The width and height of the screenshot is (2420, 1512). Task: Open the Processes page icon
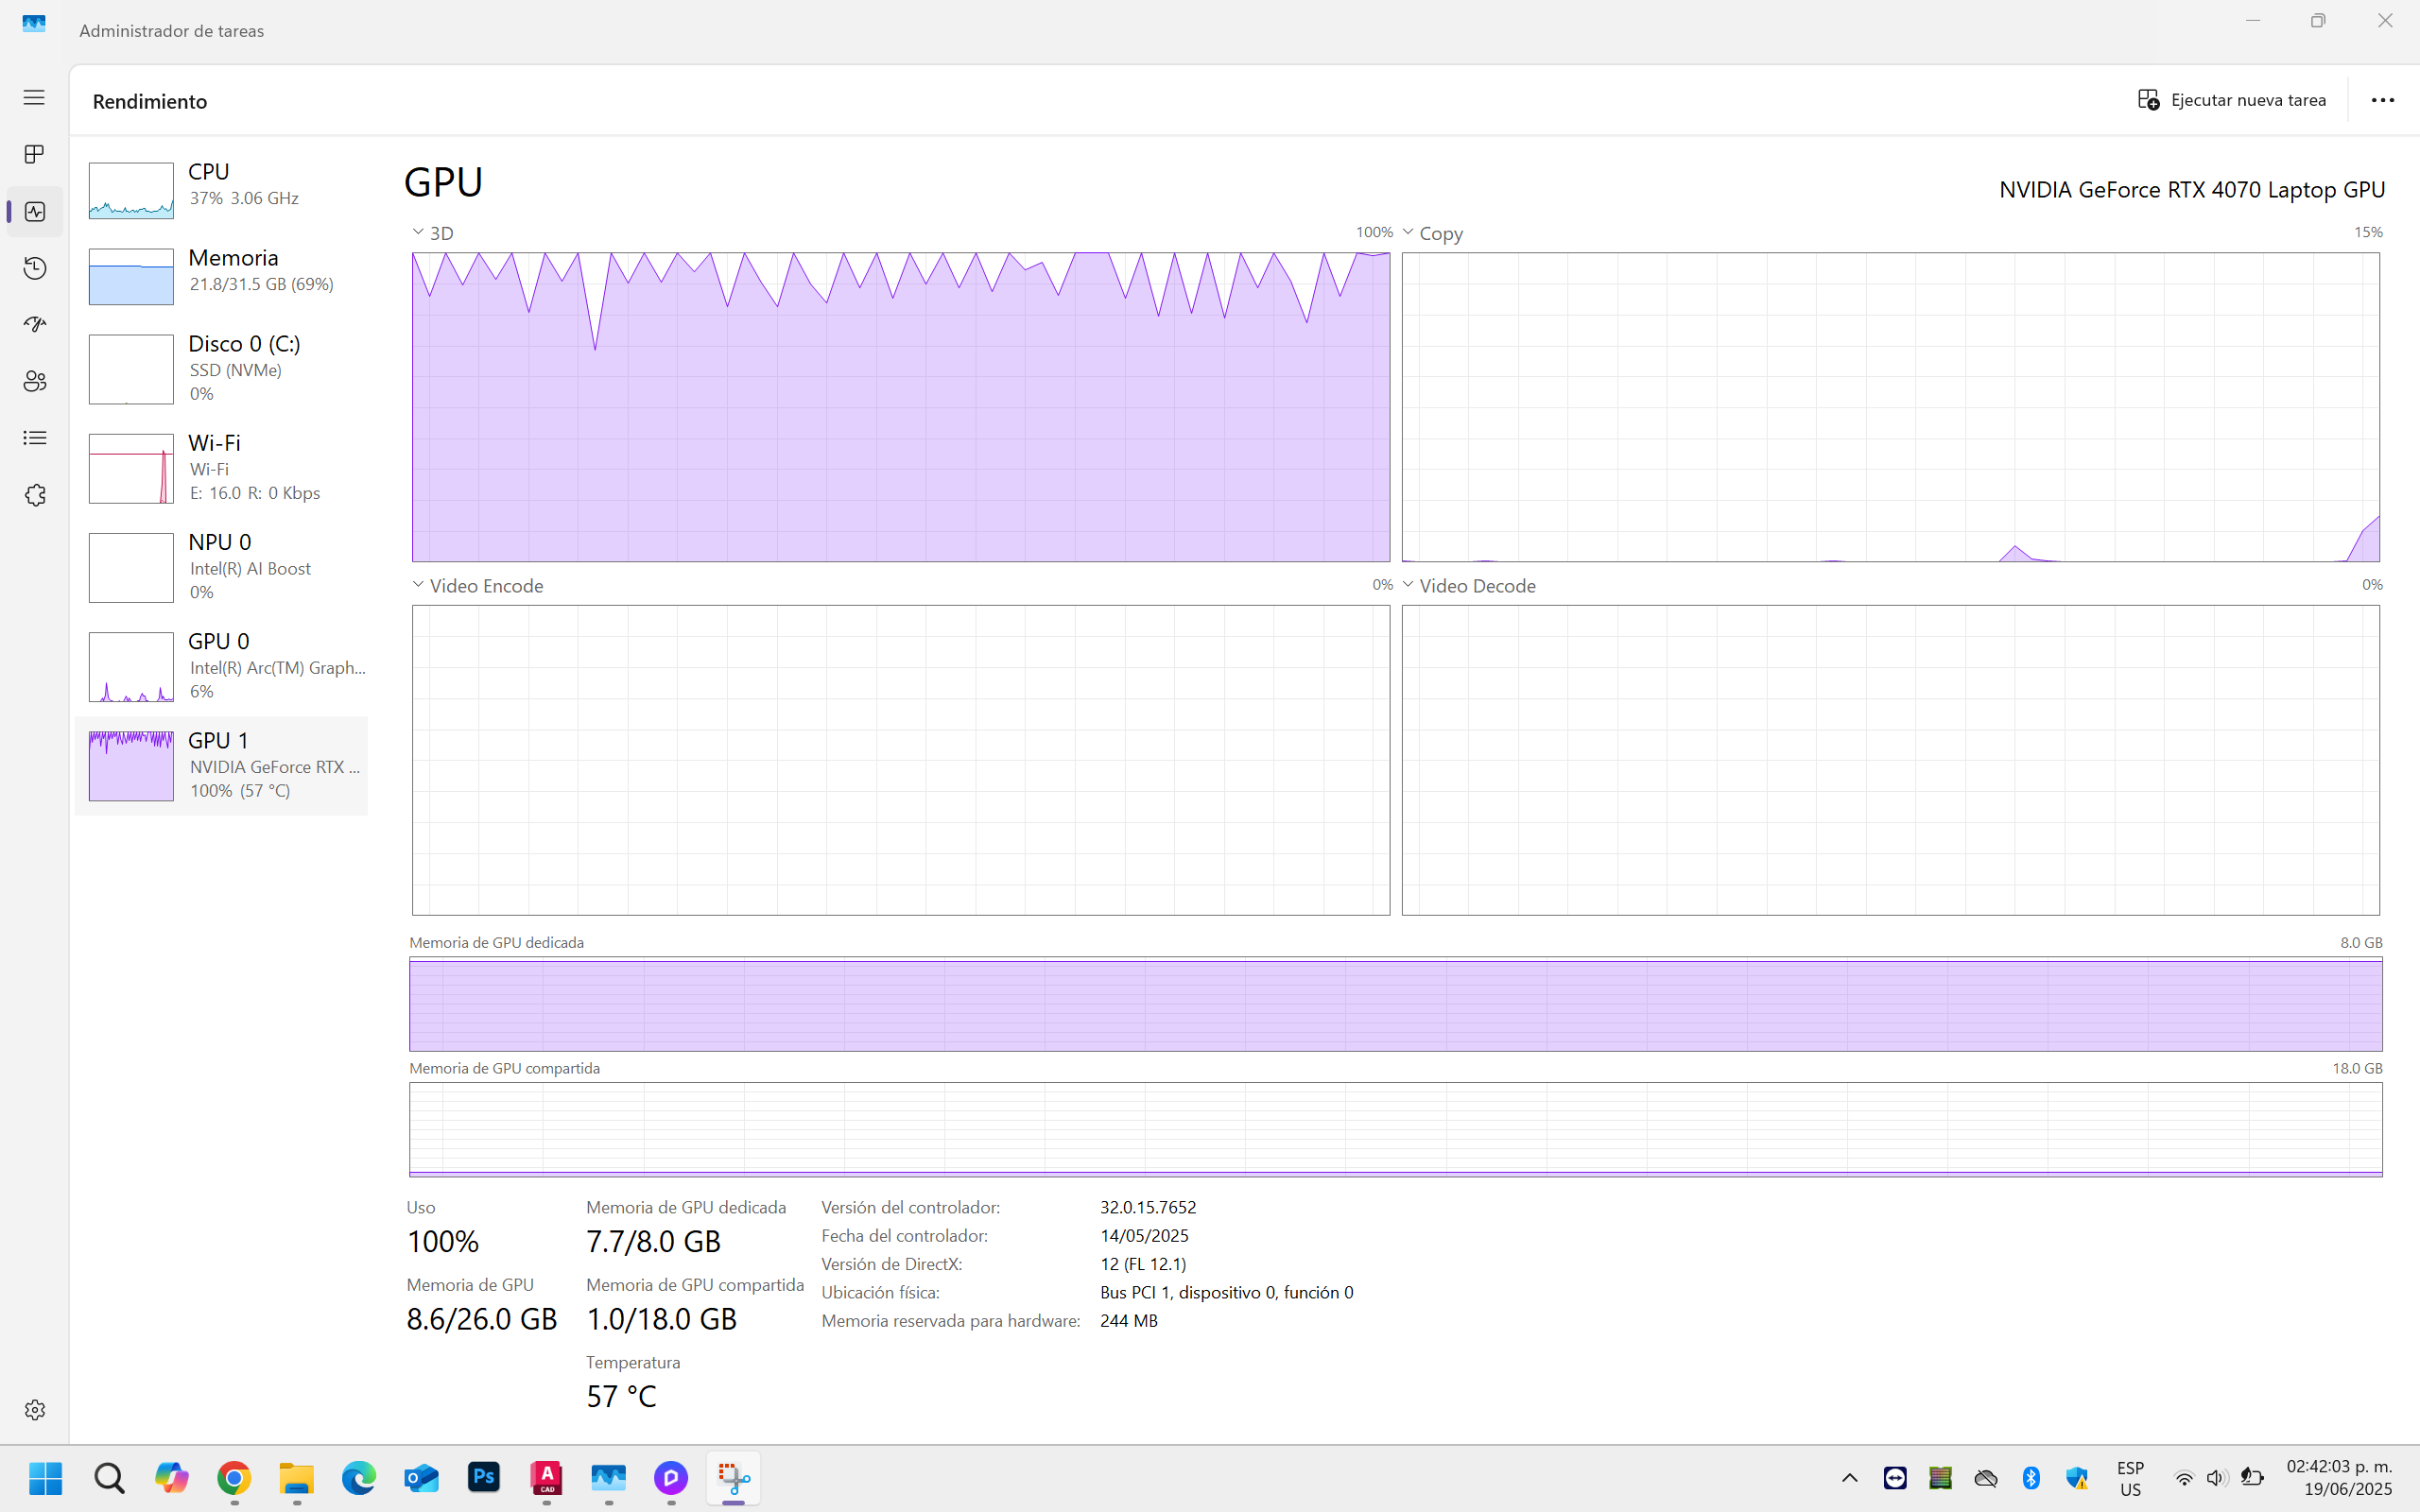(34, 154)
